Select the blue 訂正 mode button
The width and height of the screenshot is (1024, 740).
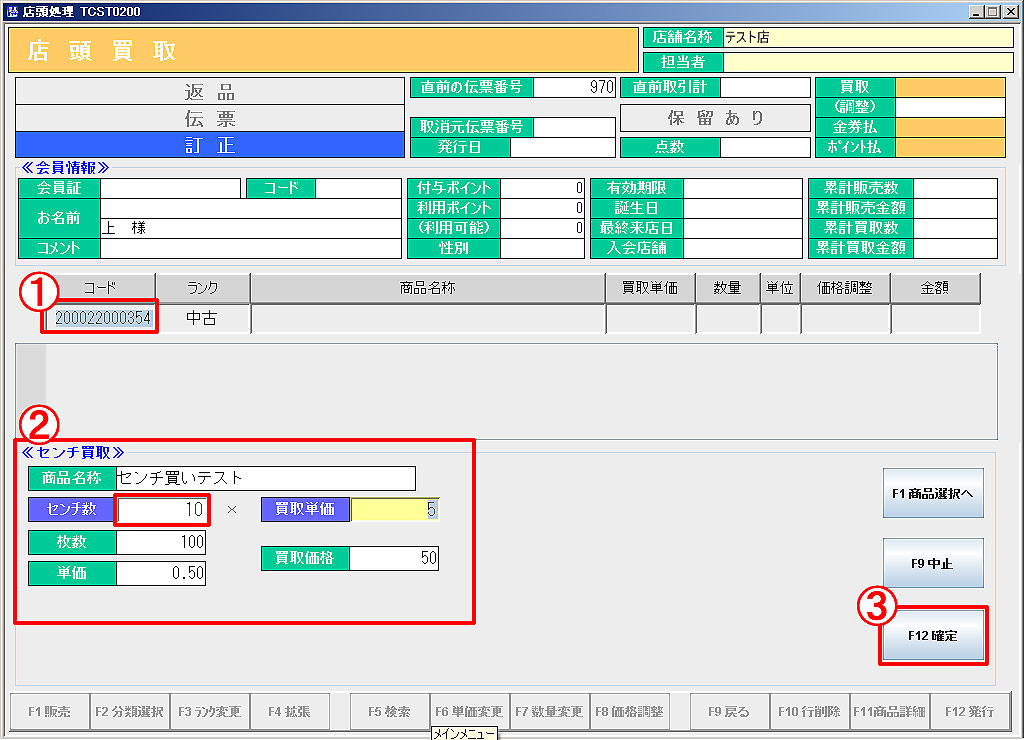(210, 145)
